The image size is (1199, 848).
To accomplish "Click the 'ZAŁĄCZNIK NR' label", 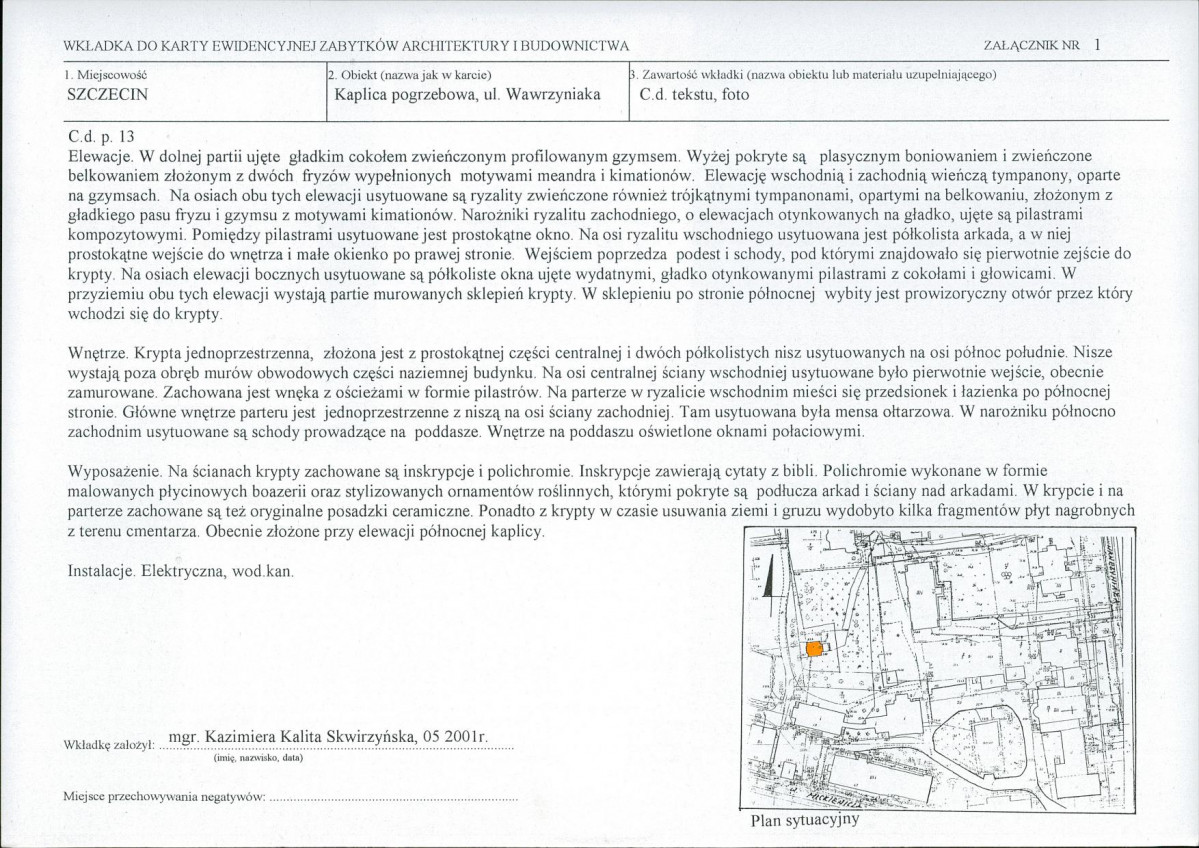I will click(x=1031, y=46).
